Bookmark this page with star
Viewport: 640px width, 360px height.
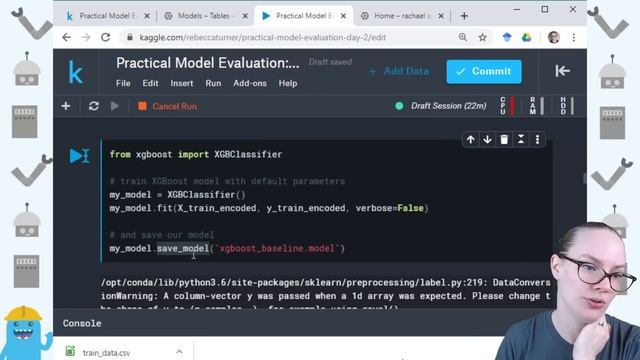(x=482, y=38)
